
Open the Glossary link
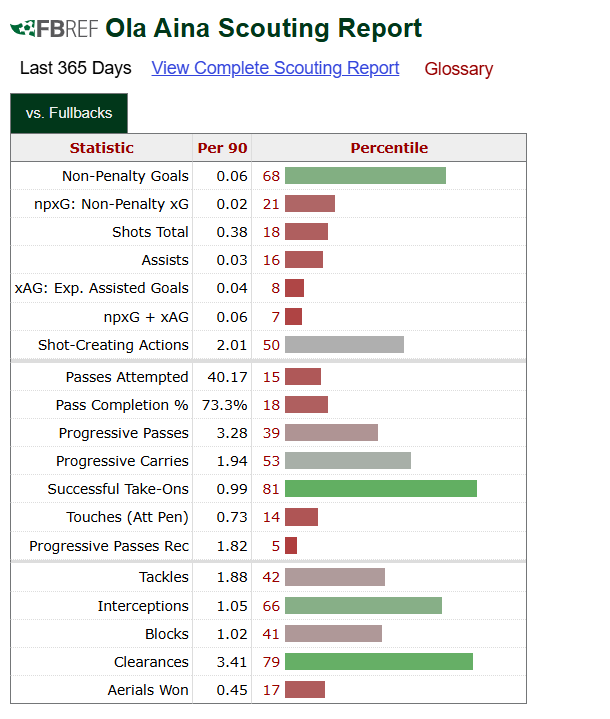point(458,69)
